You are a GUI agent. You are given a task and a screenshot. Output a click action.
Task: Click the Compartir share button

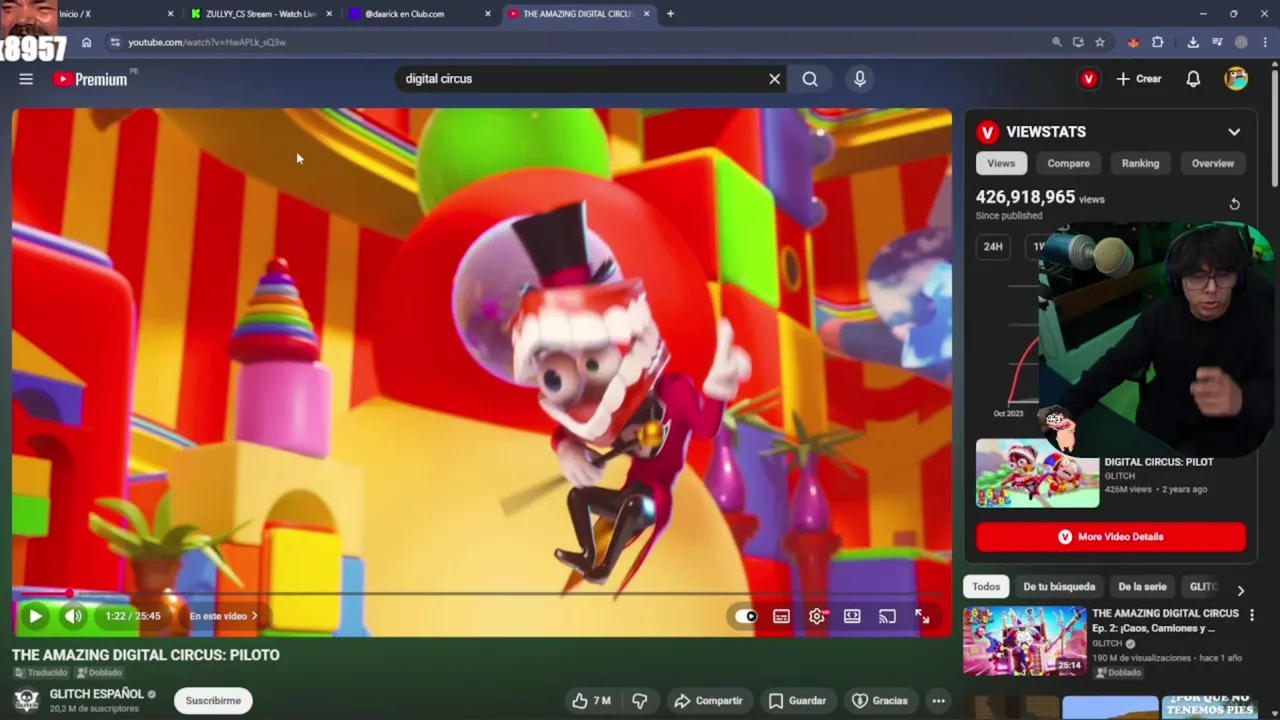708,701
